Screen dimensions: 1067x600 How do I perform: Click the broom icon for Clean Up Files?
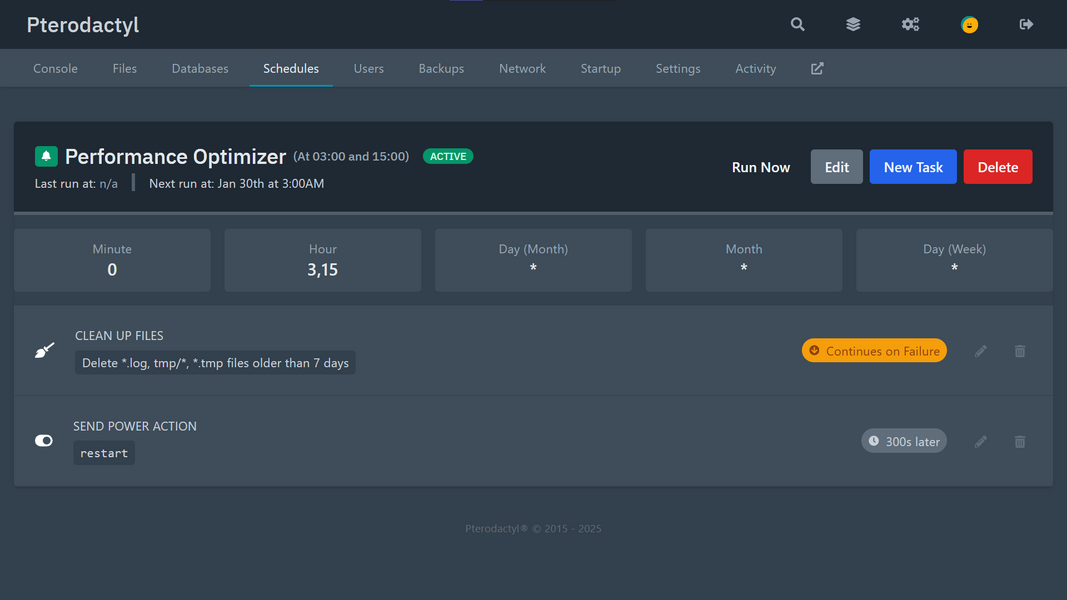45,350
